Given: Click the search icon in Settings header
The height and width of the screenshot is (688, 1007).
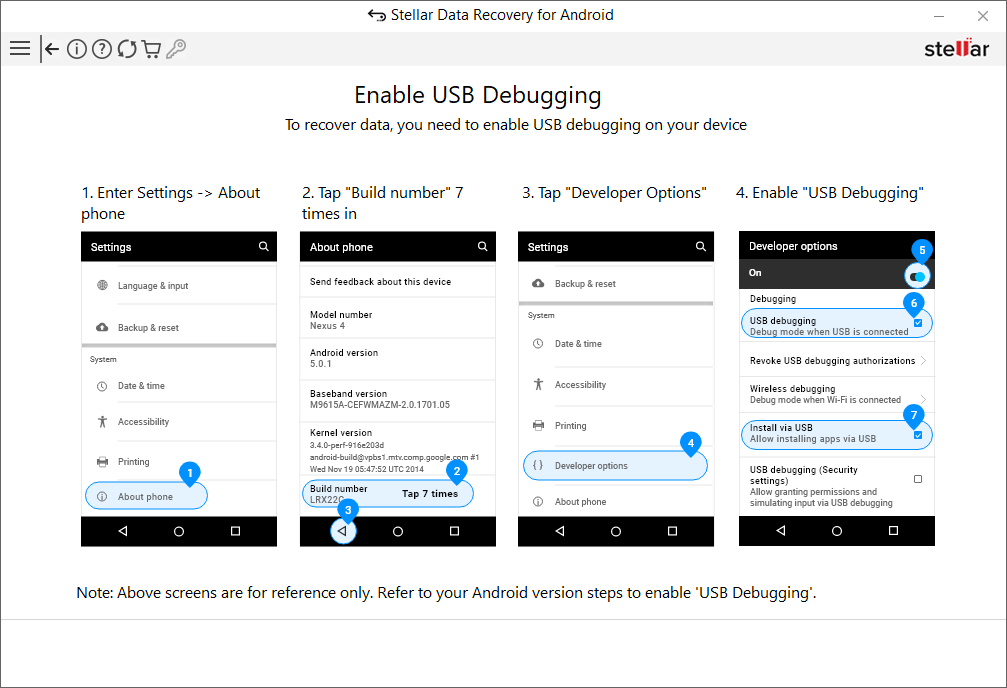Looking at the screenshot, I should click(263, 246).
